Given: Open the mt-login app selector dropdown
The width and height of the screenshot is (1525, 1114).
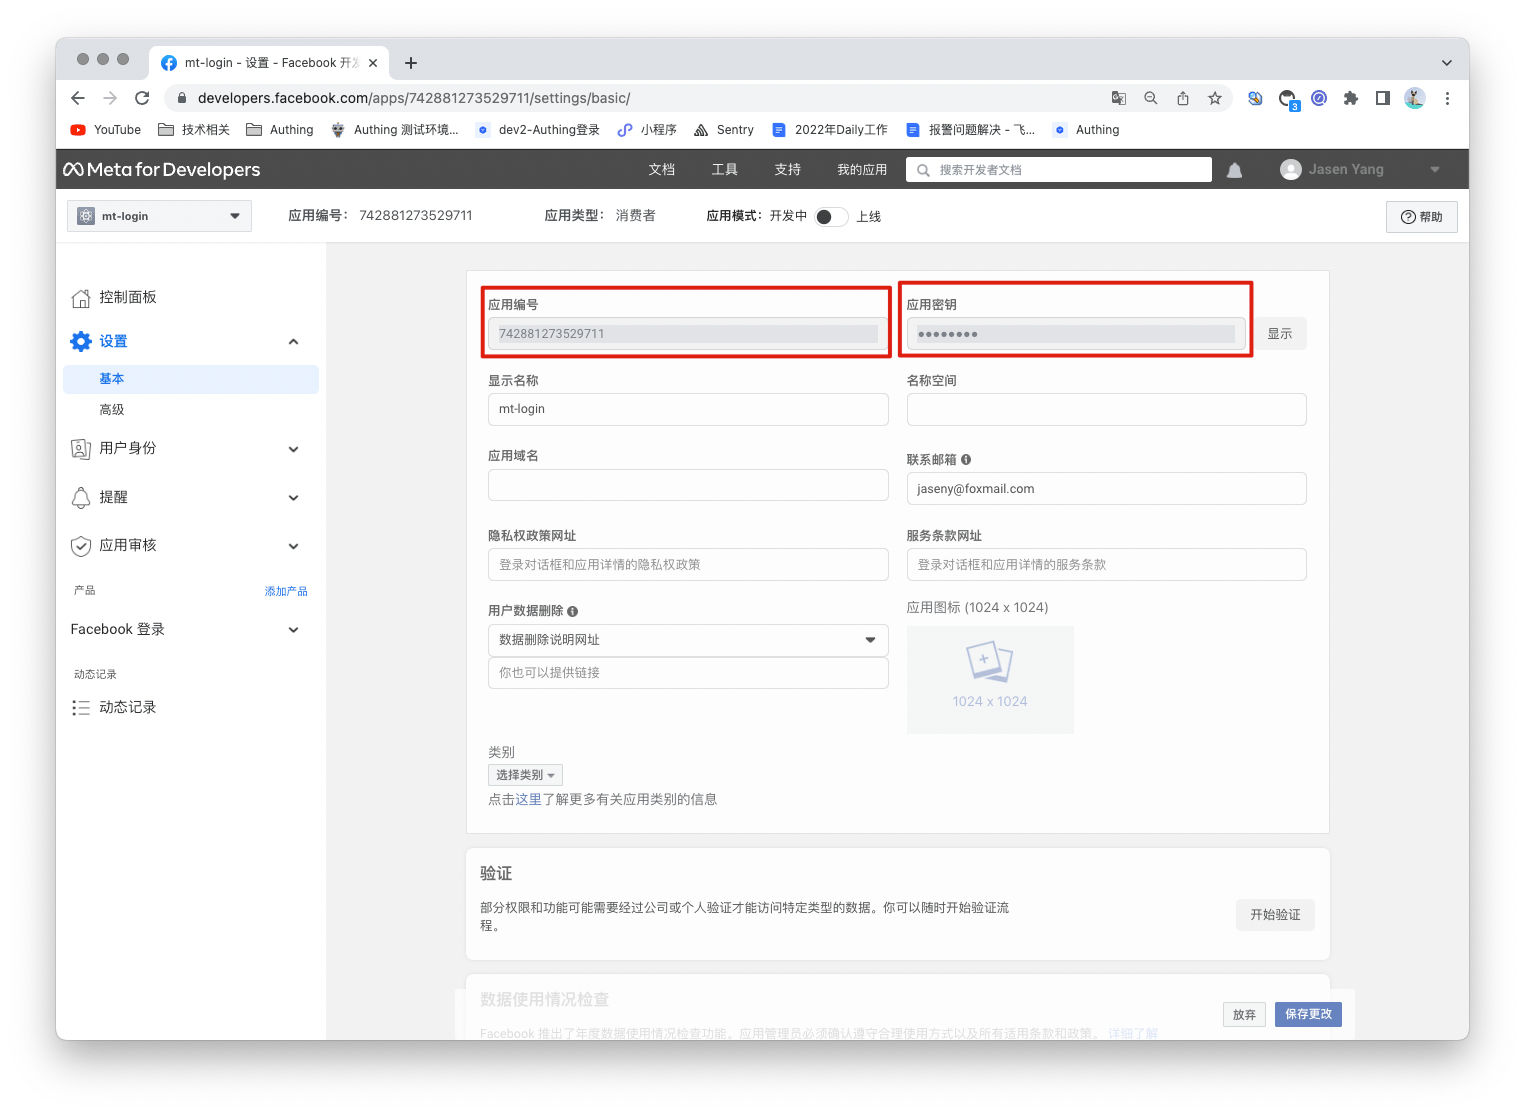Looking at the screenshot, I should pos(159,216).
